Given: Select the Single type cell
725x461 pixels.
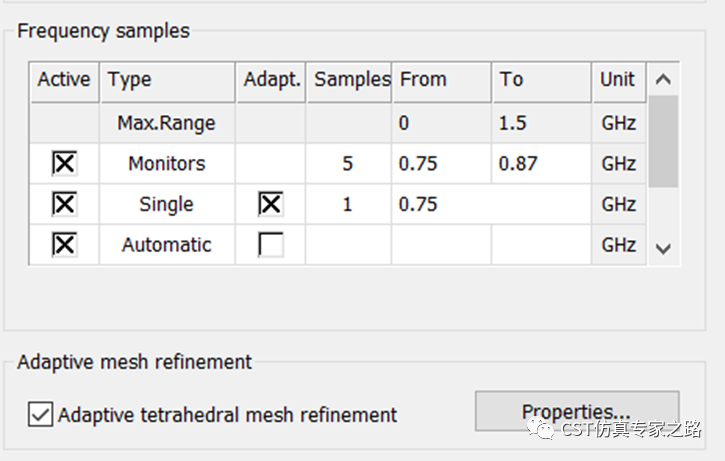Looking at the screenshot, I should coord(167,204).
